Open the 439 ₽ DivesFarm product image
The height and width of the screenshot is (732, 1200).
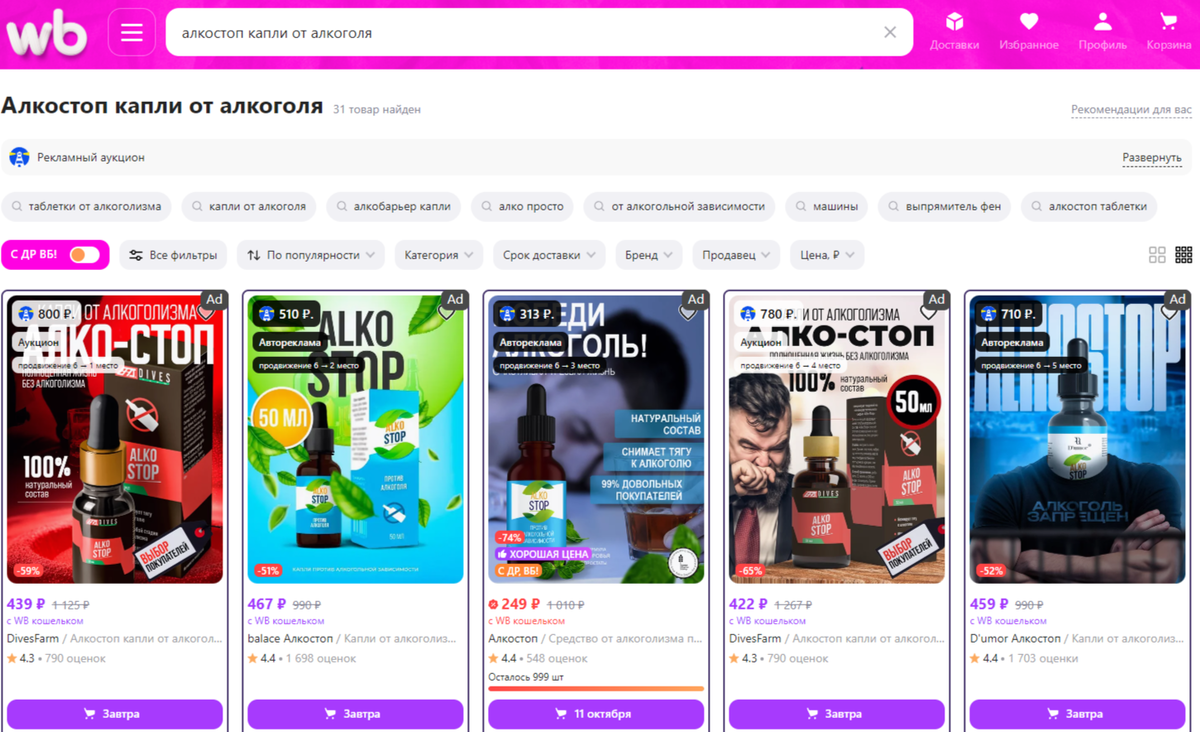115,439
